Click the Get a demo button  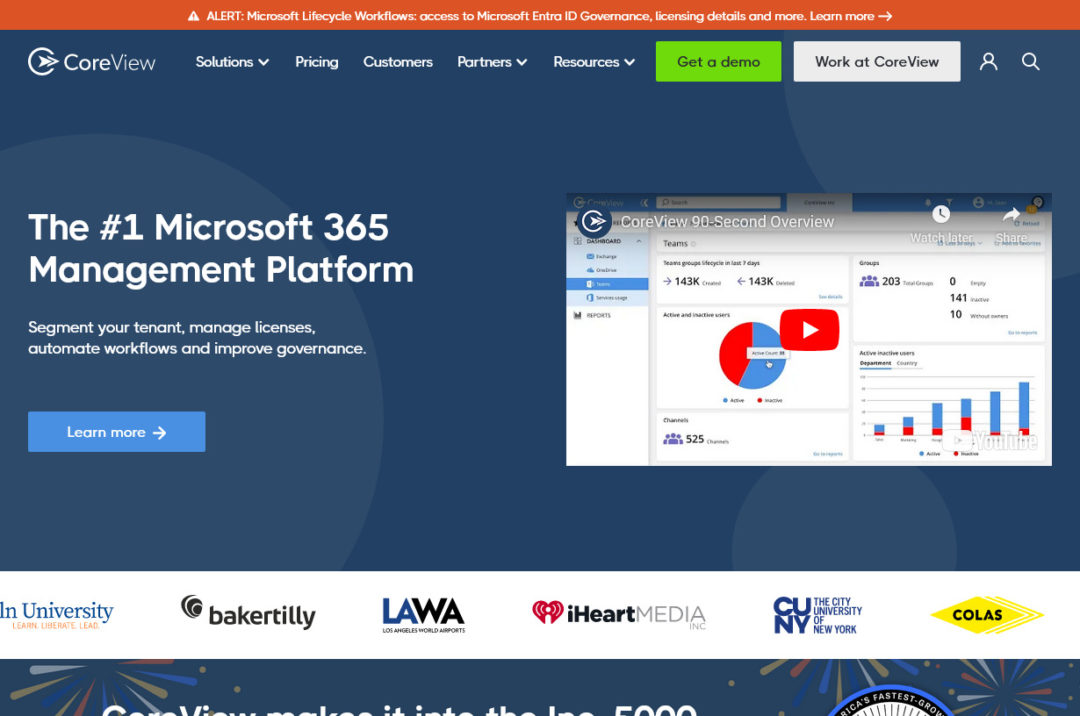(718, 61)
